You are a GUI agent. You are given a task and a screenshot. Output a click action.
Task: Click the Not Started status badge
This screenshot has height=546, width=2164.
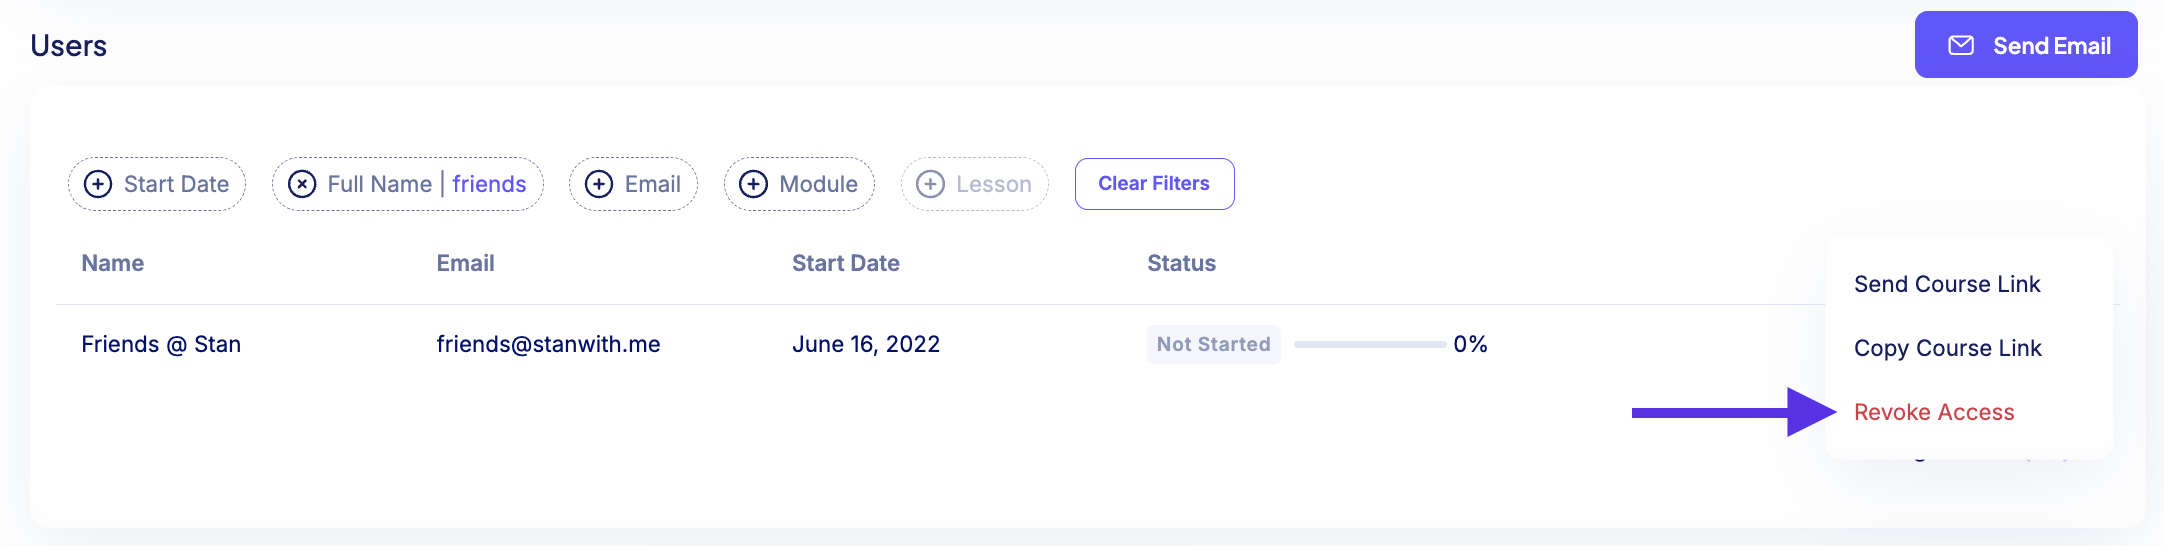point(1214,344)
